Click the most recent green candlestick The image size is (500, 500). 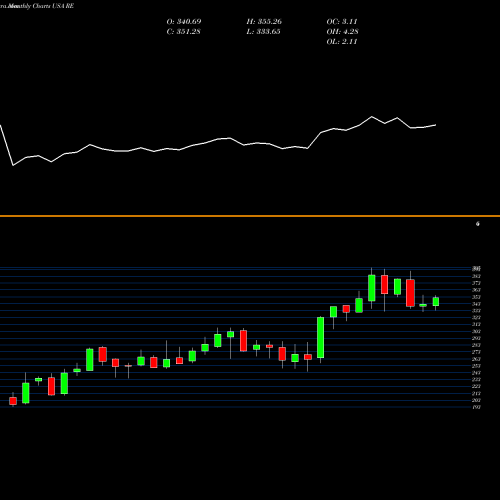point(436,302)
